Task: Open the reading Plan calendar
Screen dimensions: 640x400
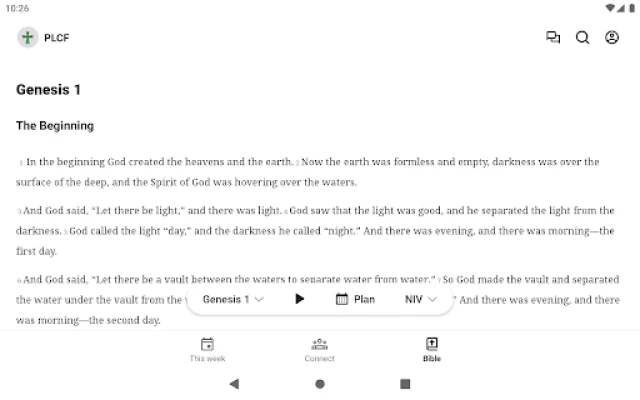Action: pos(355,299)
